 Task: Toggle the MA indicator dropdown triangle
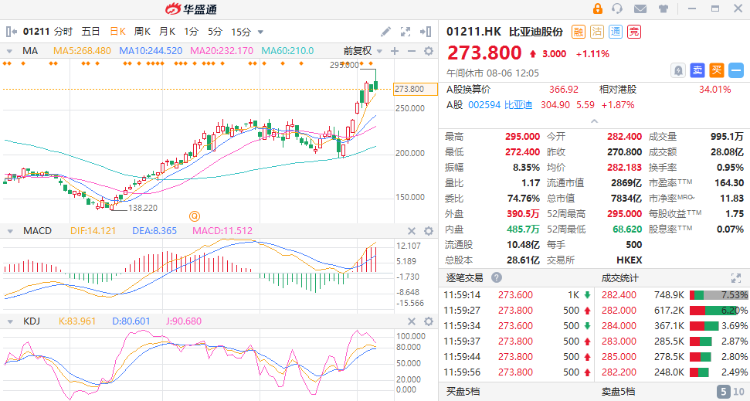(10, 51)
